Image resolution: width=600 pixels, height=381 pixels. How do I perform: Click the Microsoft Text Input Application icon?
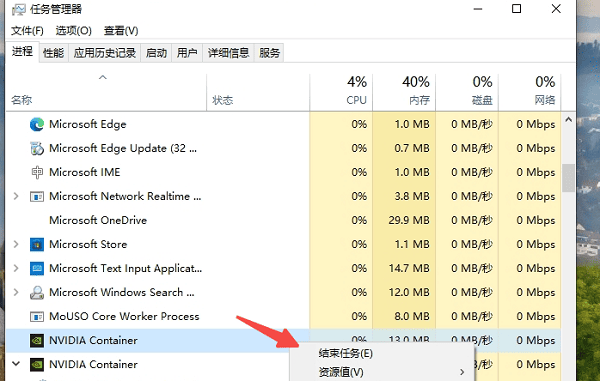click(x=37, y=269)
